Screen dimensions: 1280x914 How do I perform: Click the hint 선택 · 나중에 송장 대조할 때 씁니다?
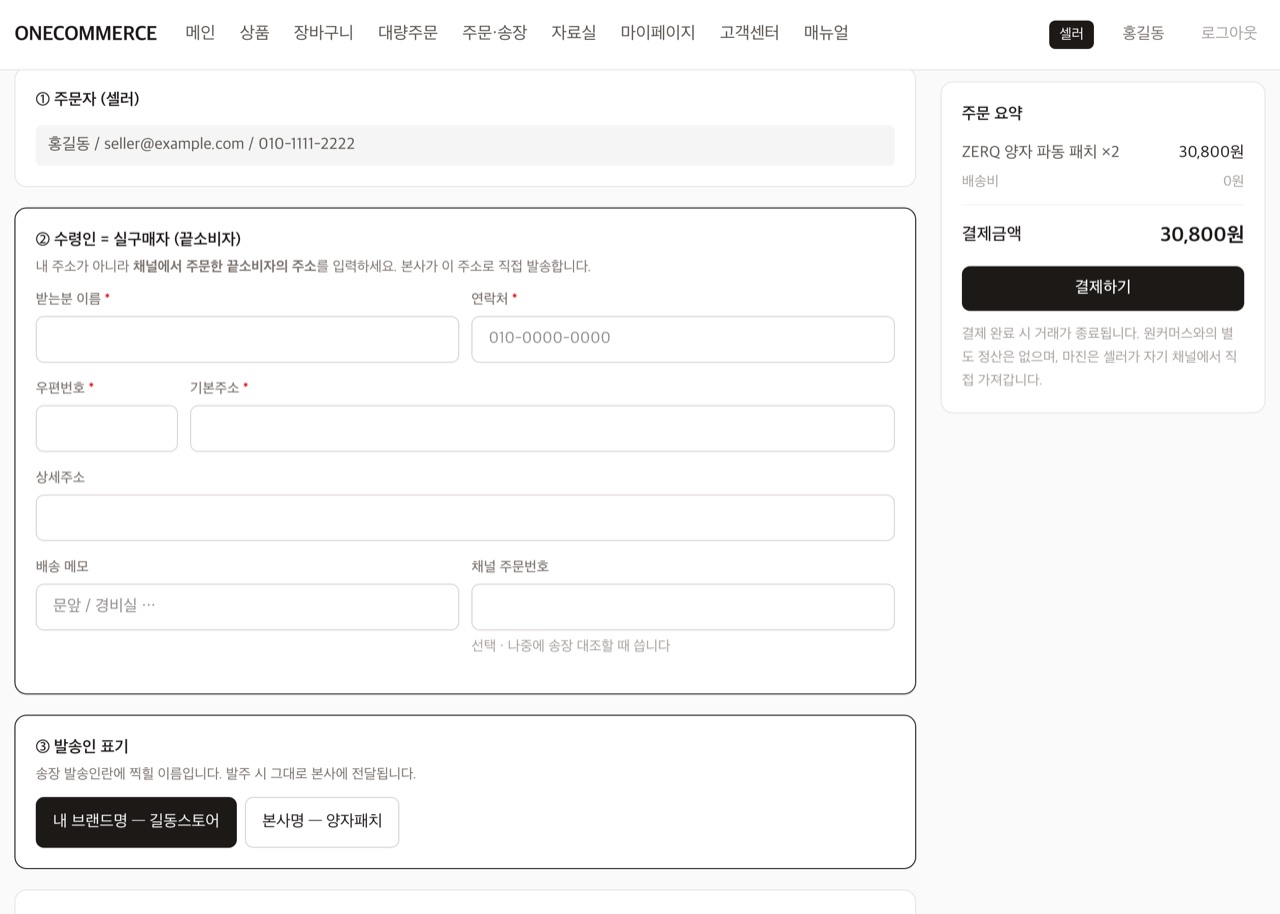point(571,646)
